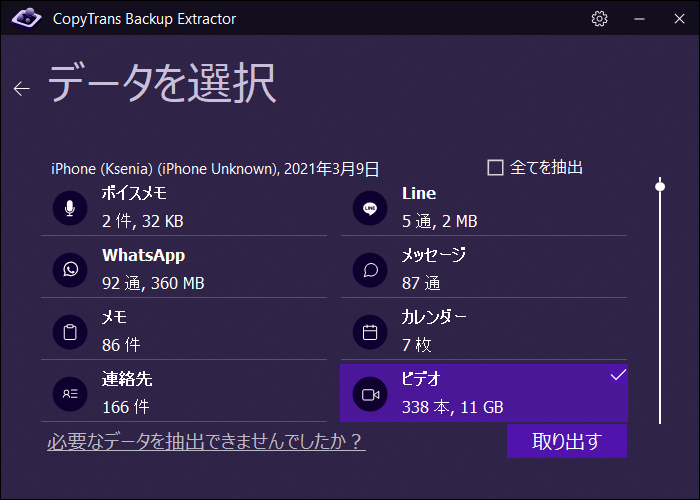This screenshot has height=500, width=700.
Task: Click the "2 件, 32 KB" text
Action: click(x=143, y=221)
